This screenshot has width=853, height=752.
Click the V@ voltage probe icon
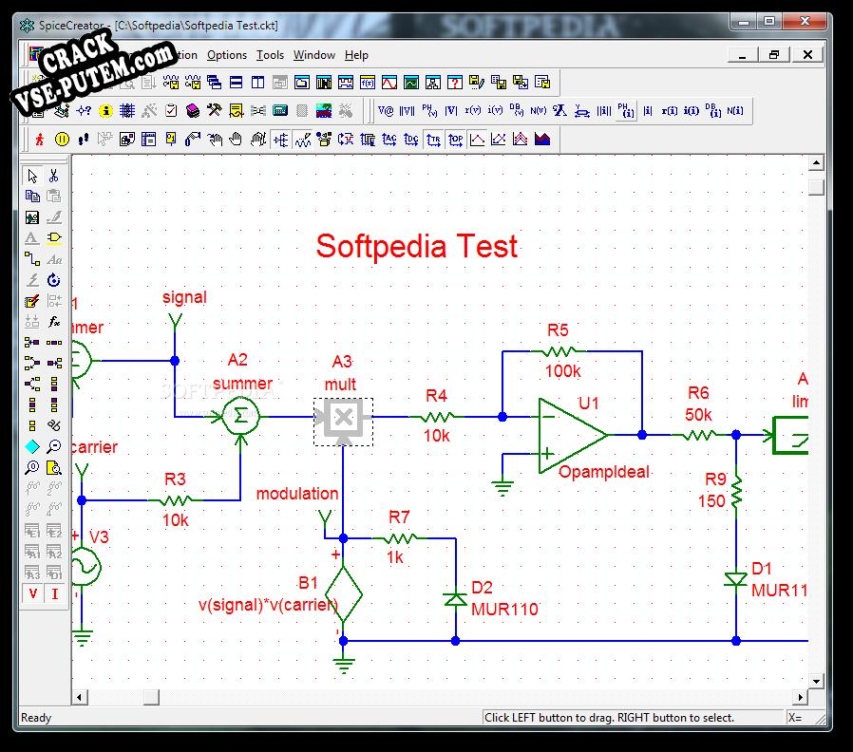click(386, 111)
